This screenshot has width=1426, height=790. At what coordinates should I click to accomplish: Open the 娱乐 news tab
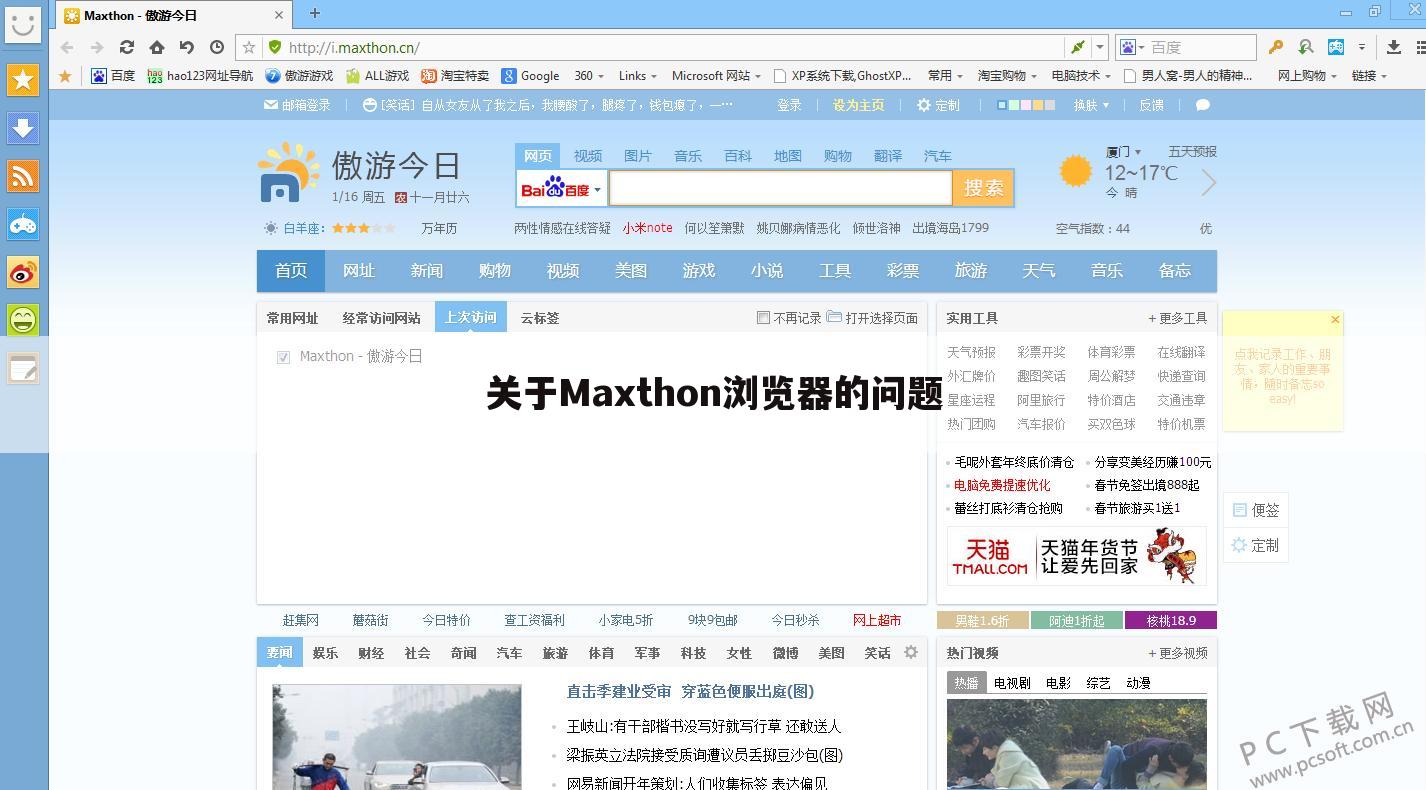pos(325,653)
